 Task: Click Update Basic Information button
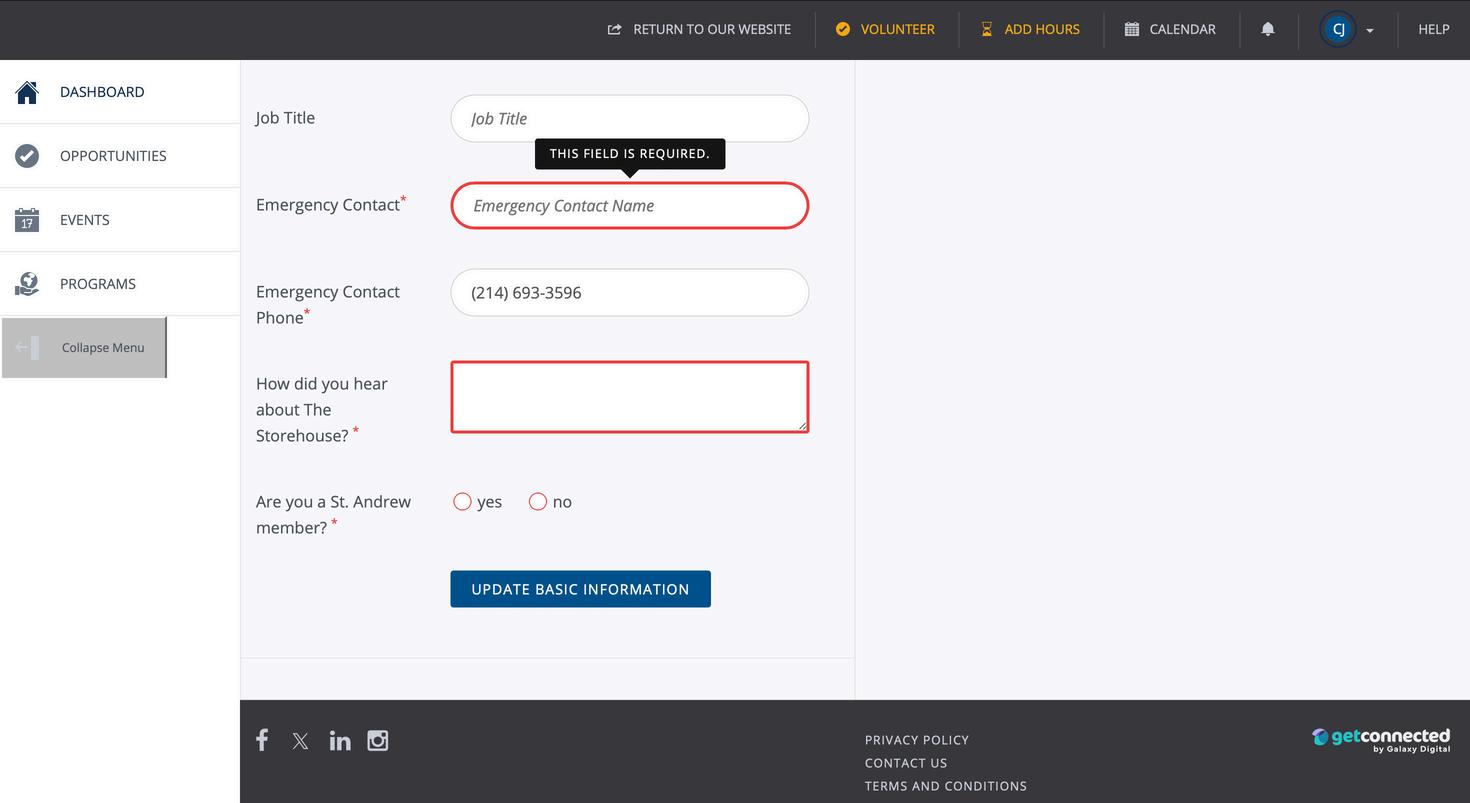(580, 589)
